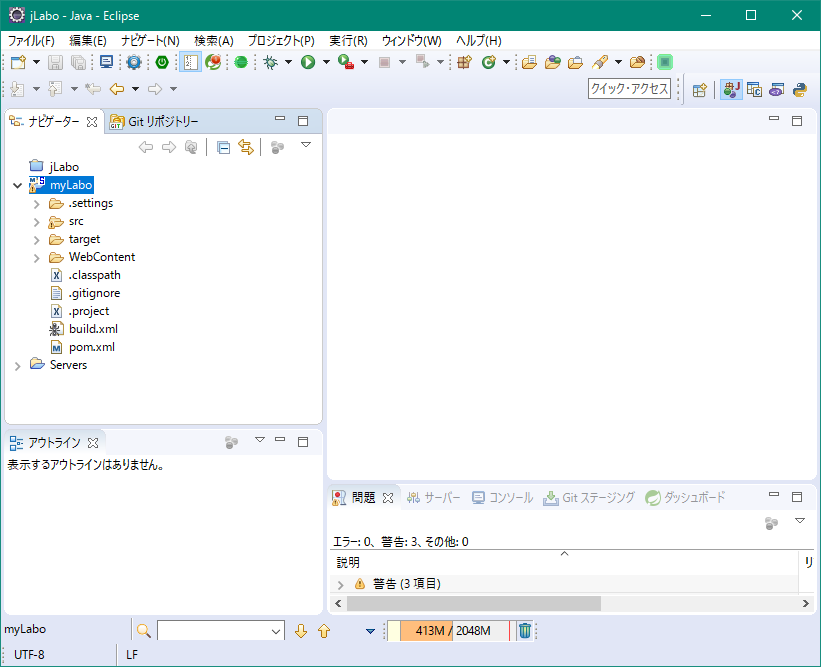Open the Run configurations dropdown arrow
This screenshot has width=821, height=667.
[x=326, y=62]
